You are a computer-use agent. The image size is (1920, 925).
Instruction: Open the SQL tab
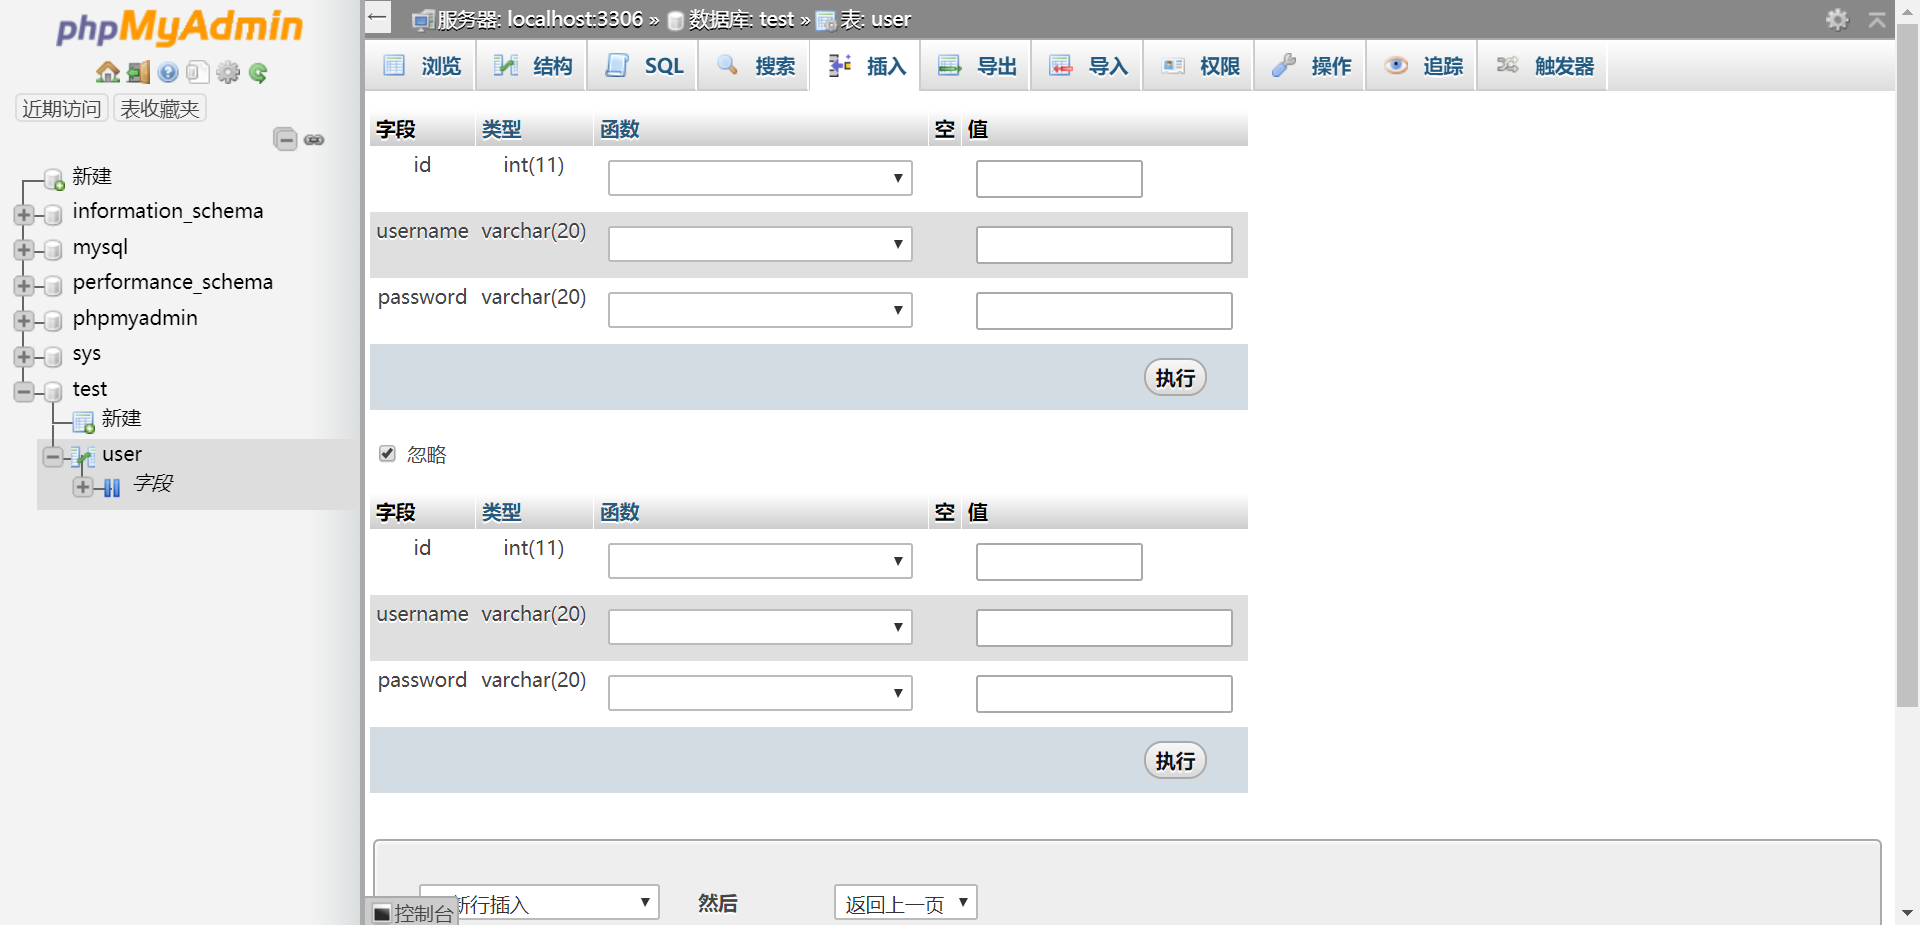pyautogui.click(x=644, y=66)
